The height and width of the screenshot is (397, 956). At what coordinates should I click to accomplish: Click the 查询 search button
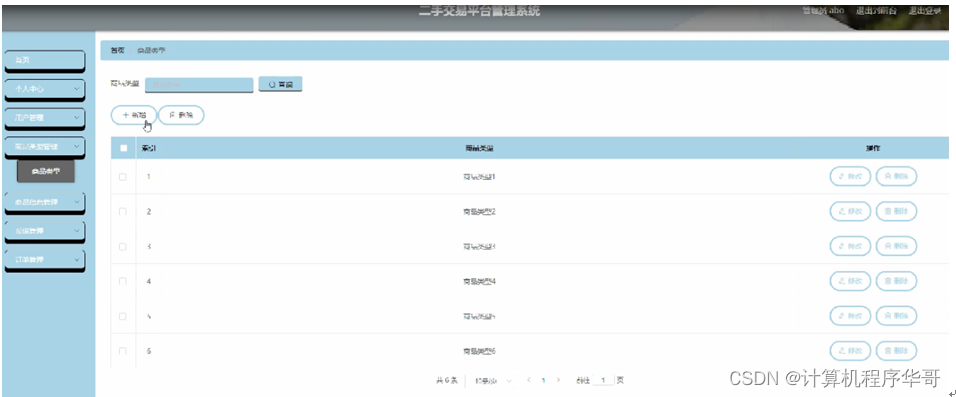tap(280, 84)
